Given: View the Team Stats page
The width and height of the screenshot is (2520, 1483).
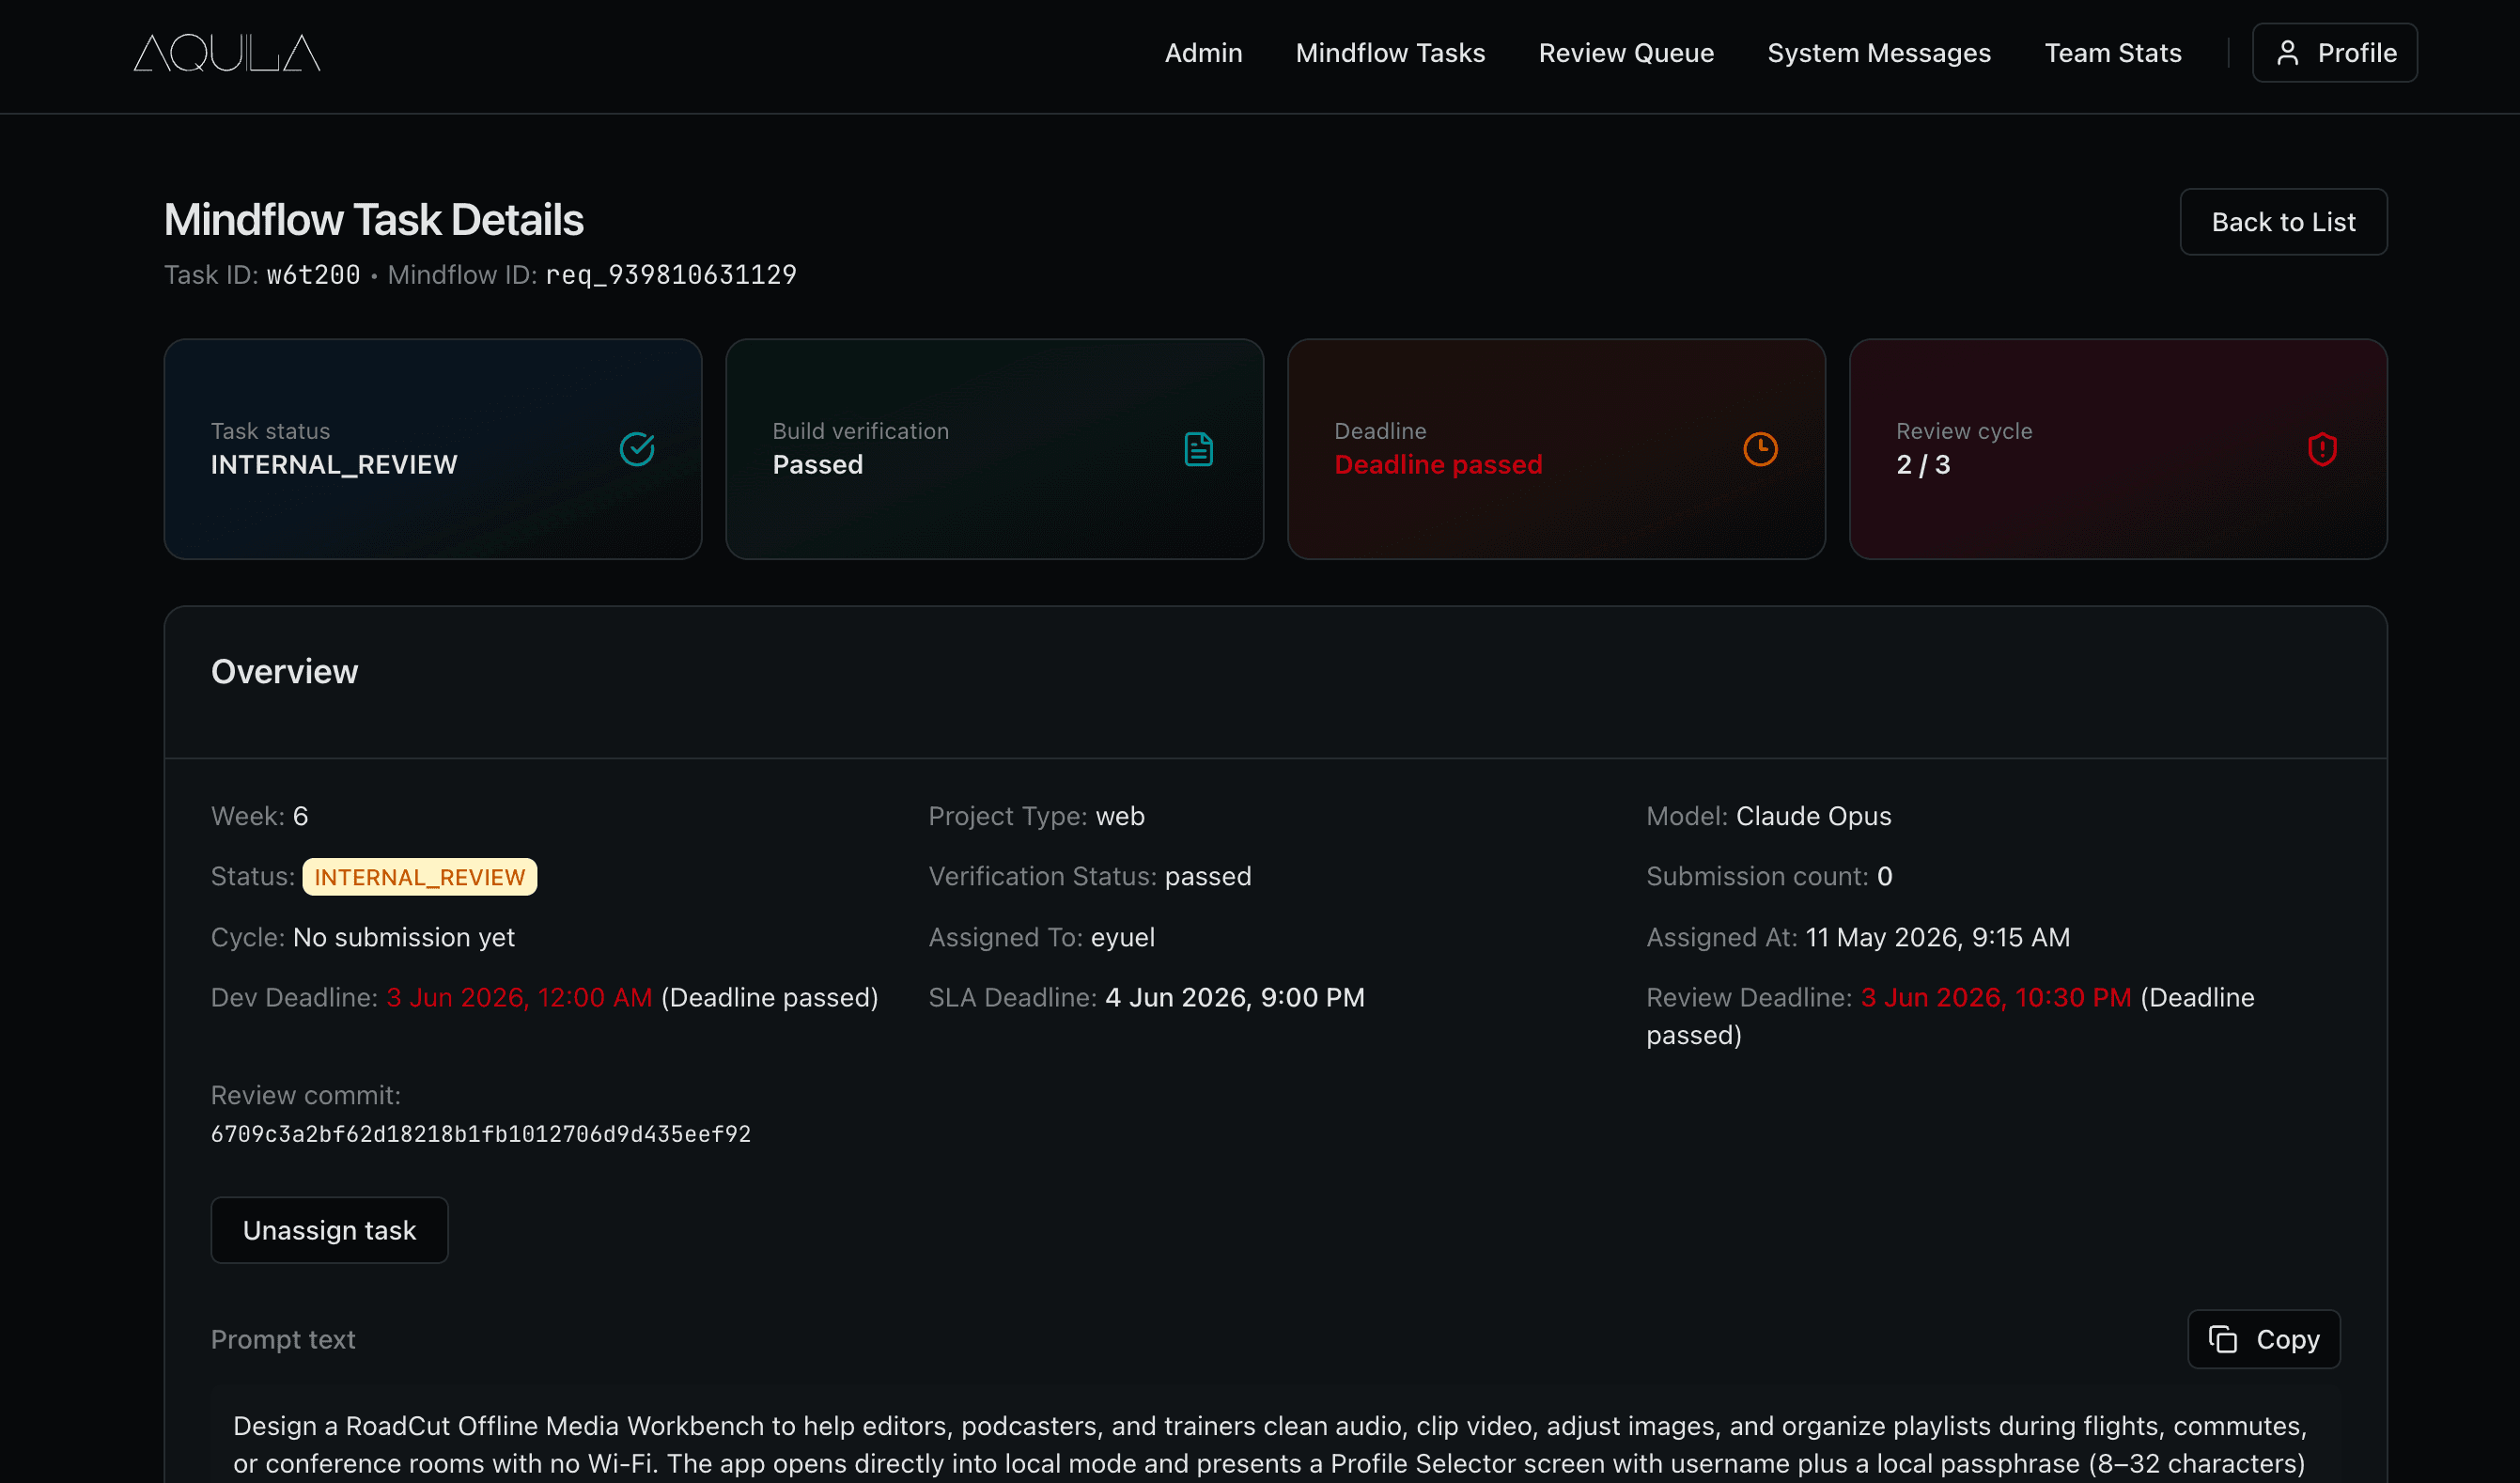Looking at the screenshot, I should 2113,53.
